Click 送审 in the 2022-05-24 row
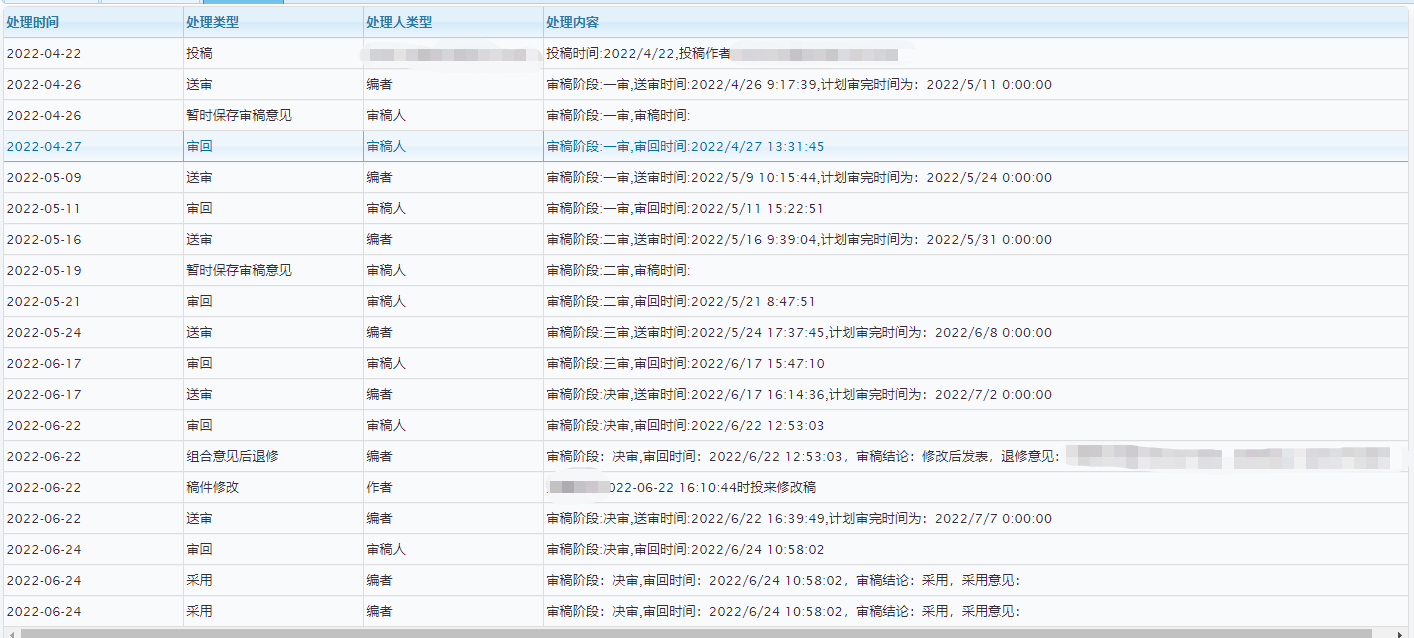 [x=199, y=333]
